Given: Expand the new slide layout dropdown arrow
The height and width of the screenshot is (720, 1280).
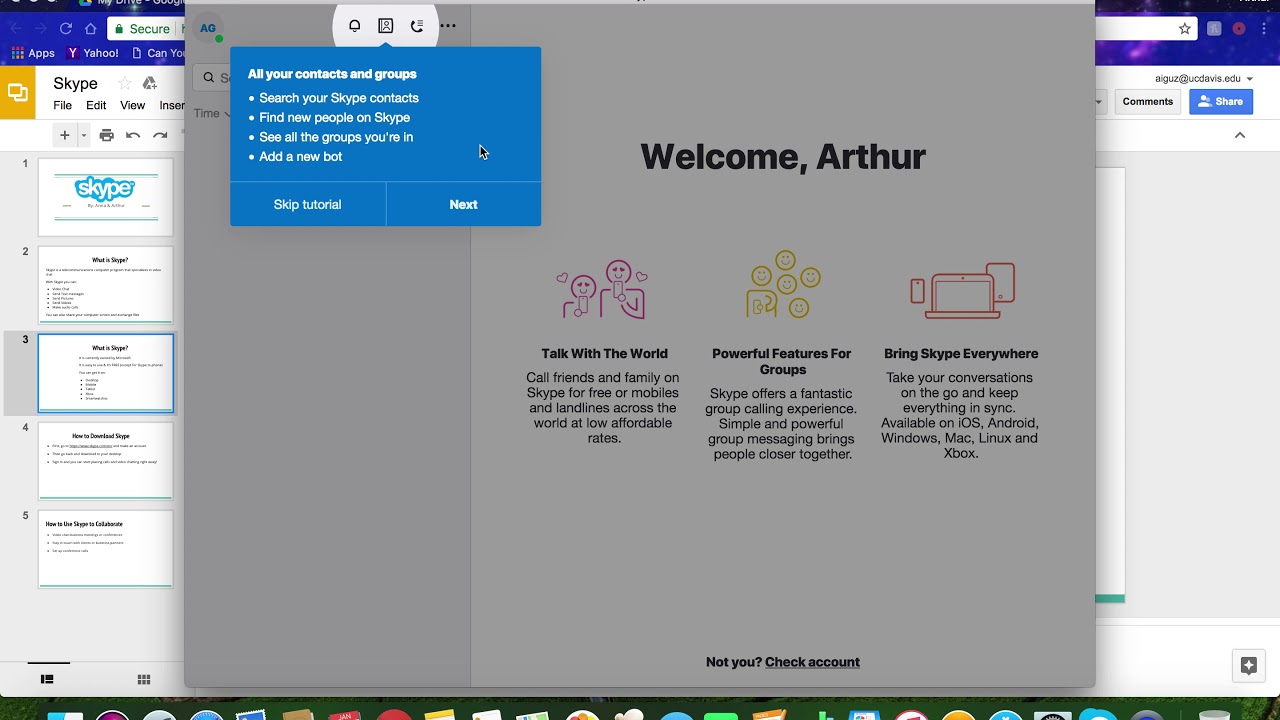Looking at the screenshot, I should [x=84, y=135].
